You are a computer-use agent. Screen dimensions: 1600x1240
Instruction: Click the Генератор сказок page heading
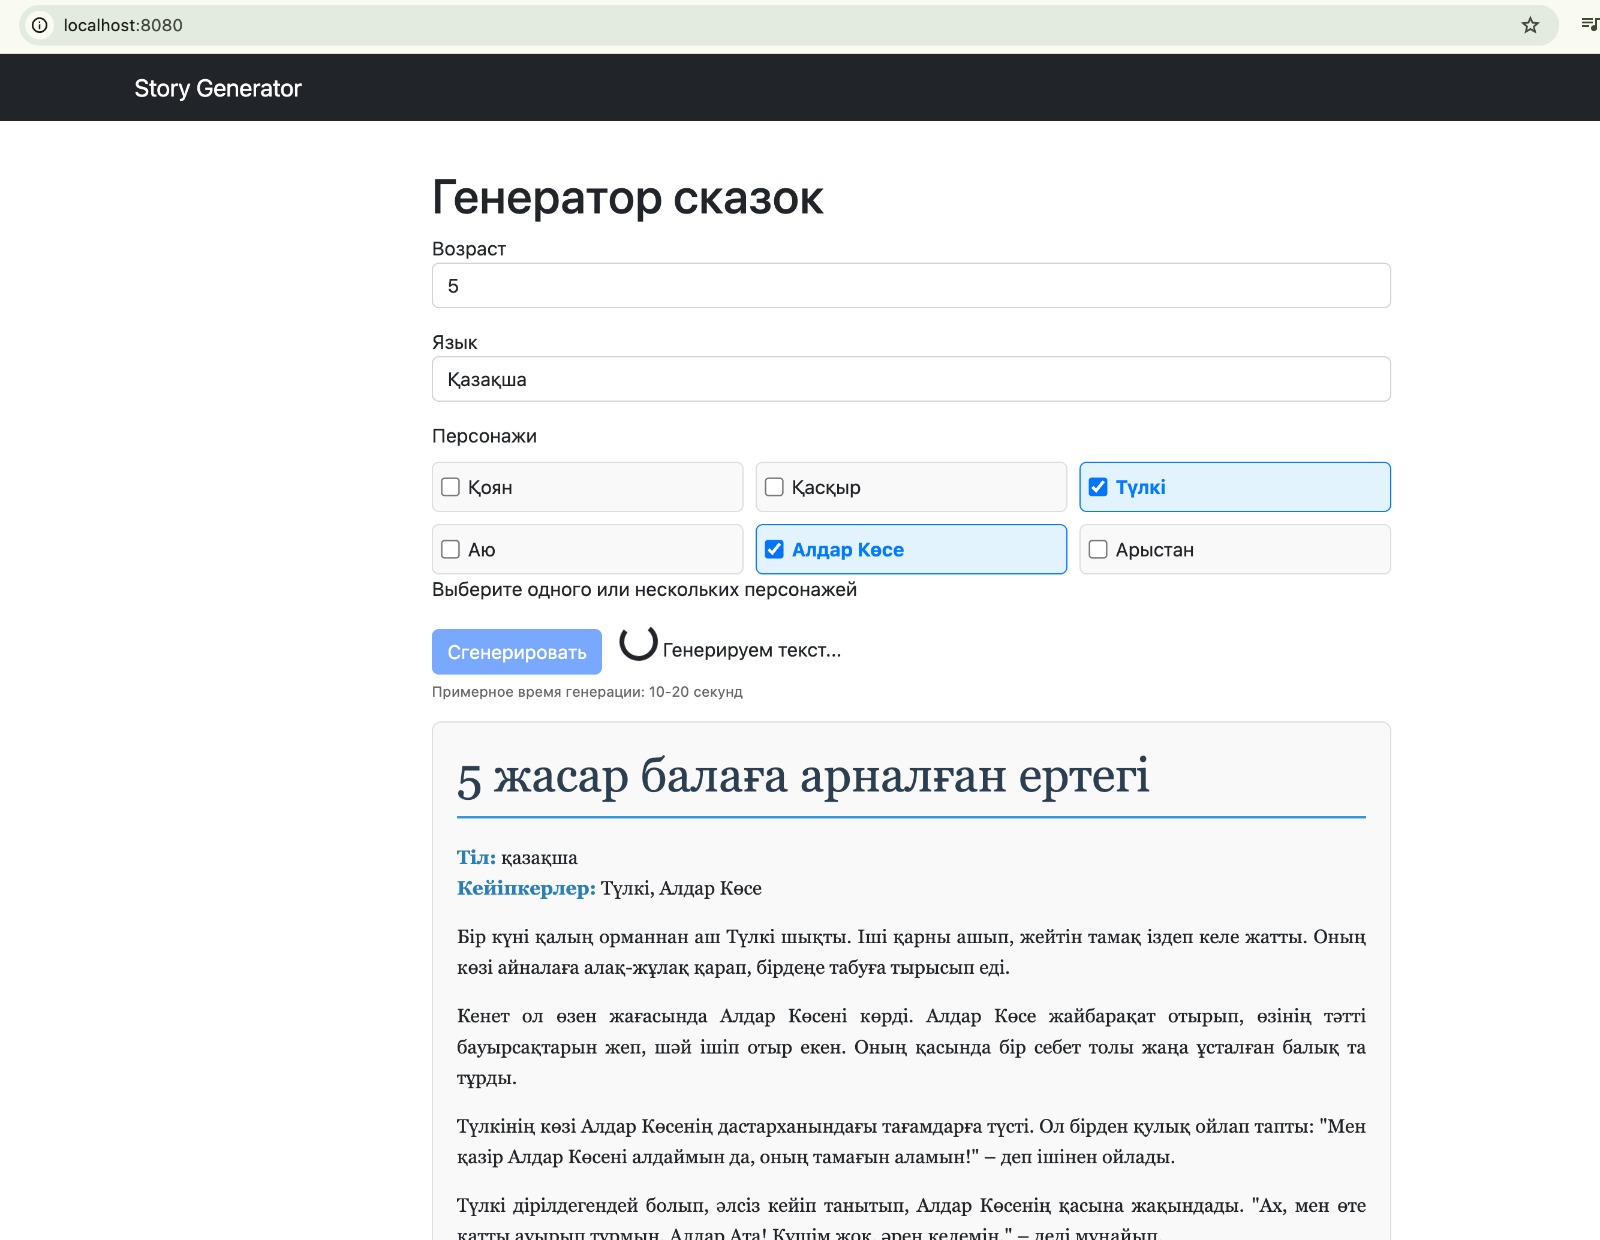coord(628,197)
